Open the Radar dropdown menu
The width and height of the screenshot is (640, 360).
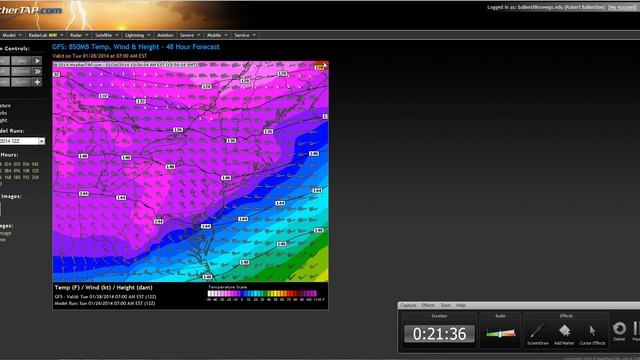point(79,35)
